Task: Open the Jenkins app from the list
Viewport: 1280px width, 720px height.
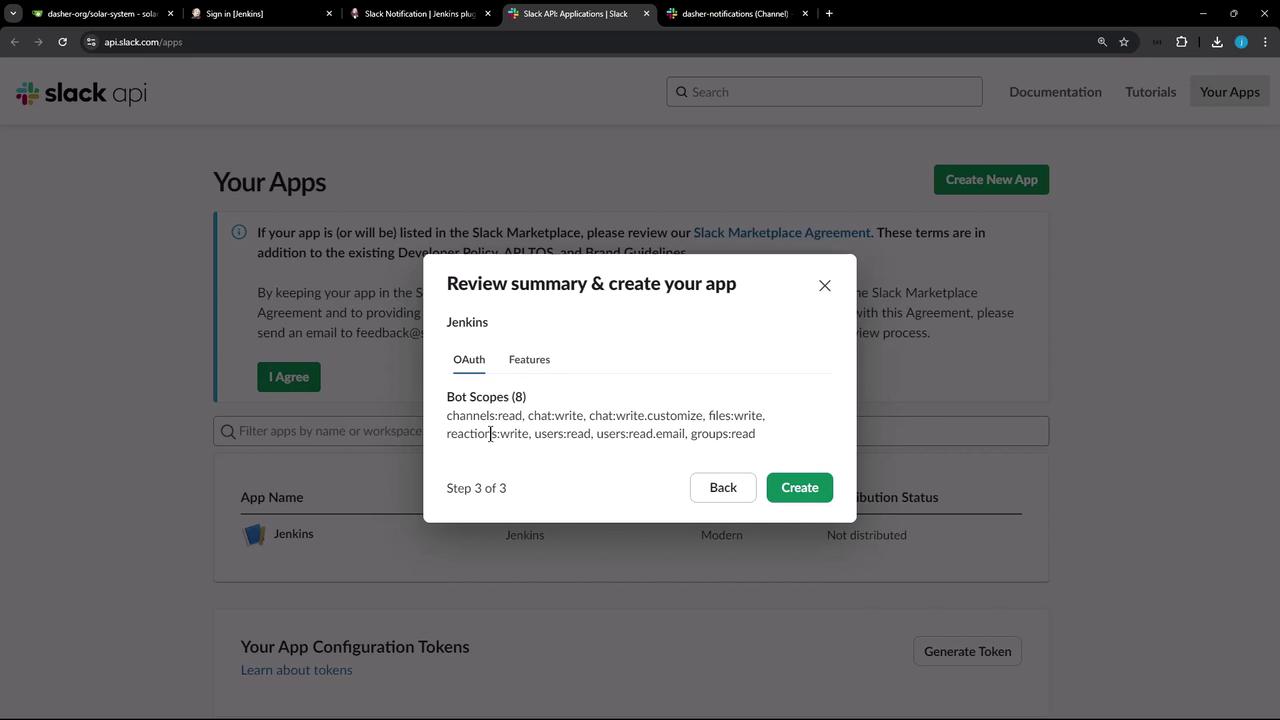Action: (x=293, y=534)
